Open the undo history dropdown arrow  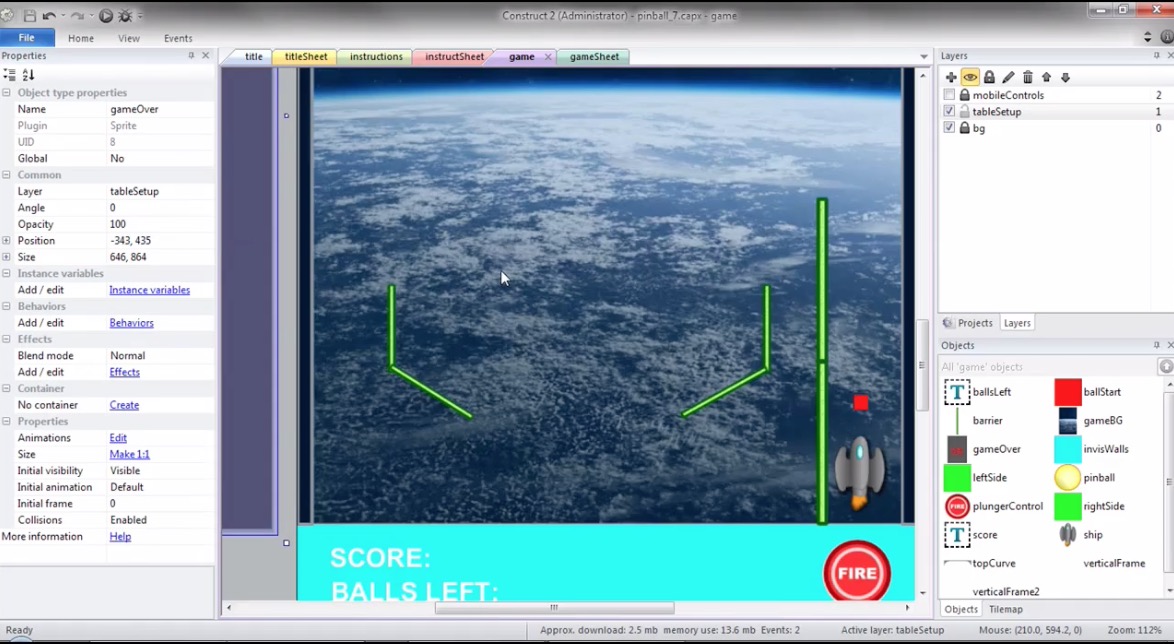tap(63, 16)
